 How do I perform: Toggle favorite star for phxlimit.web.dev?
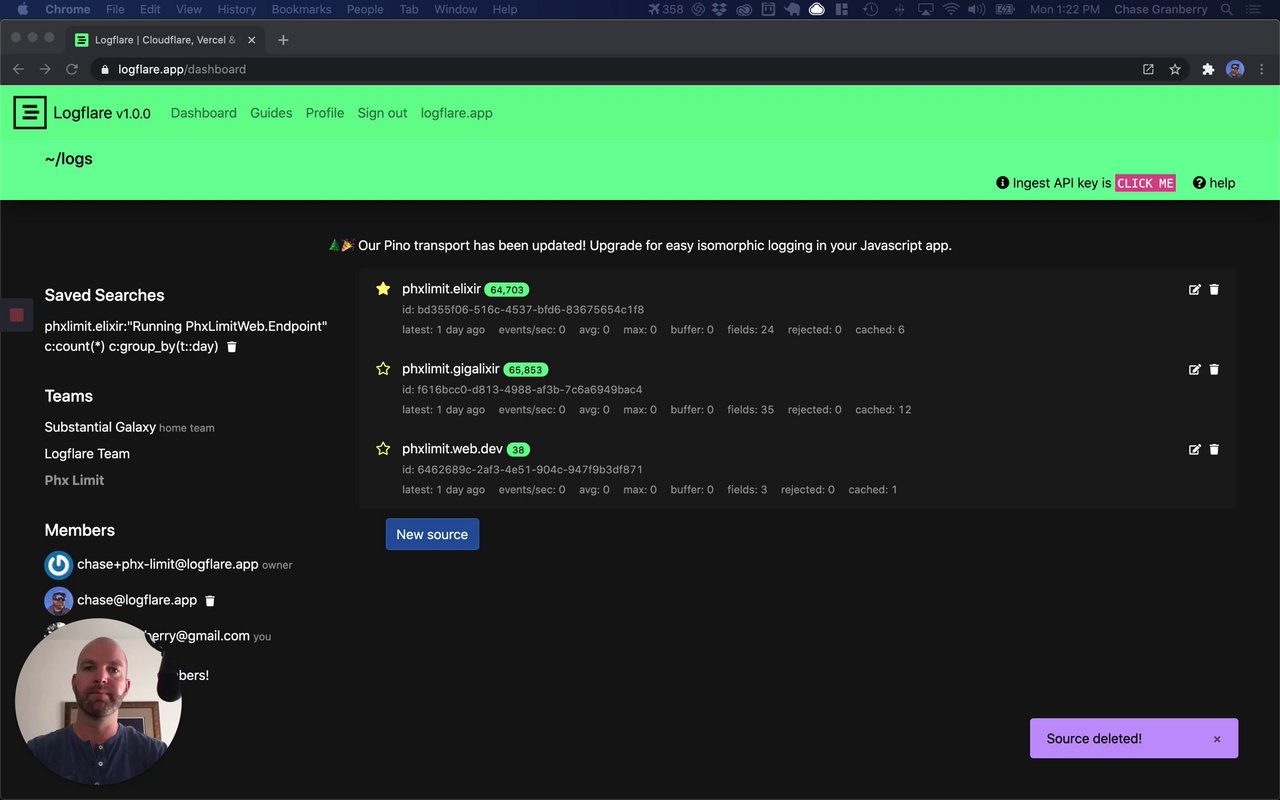(383, 449)
